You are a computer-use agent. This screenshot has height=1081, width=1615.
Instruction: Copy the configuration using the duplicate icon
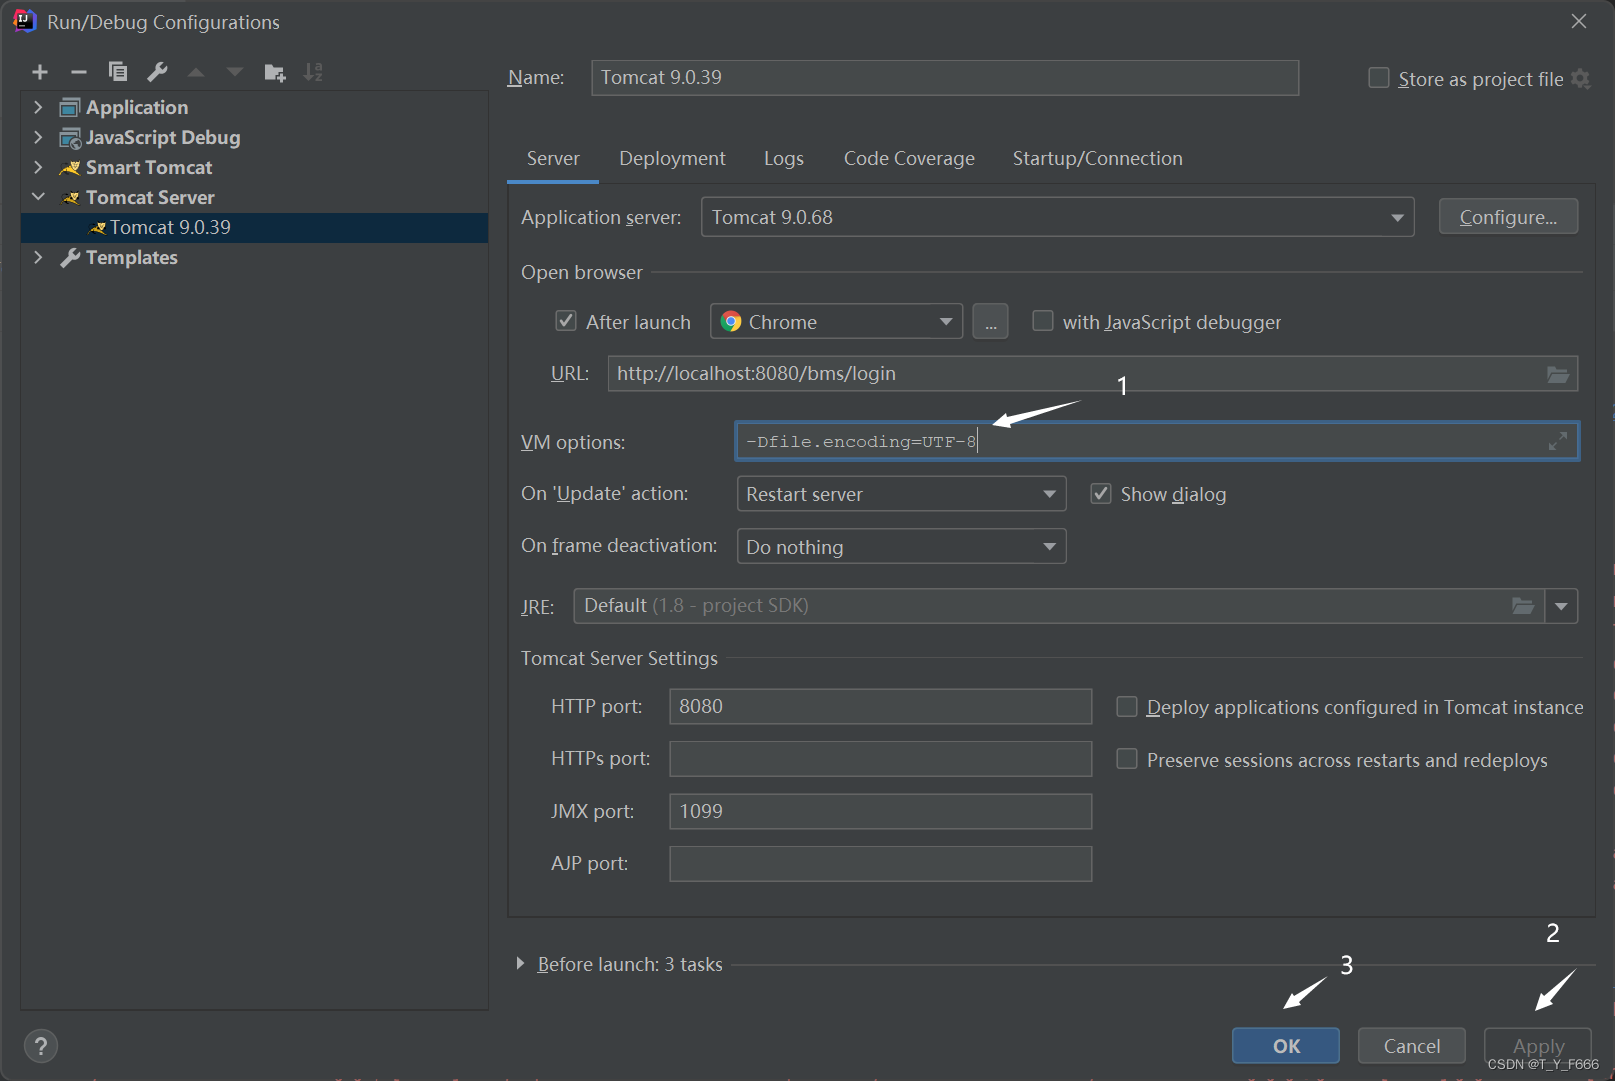pos(118,72)
